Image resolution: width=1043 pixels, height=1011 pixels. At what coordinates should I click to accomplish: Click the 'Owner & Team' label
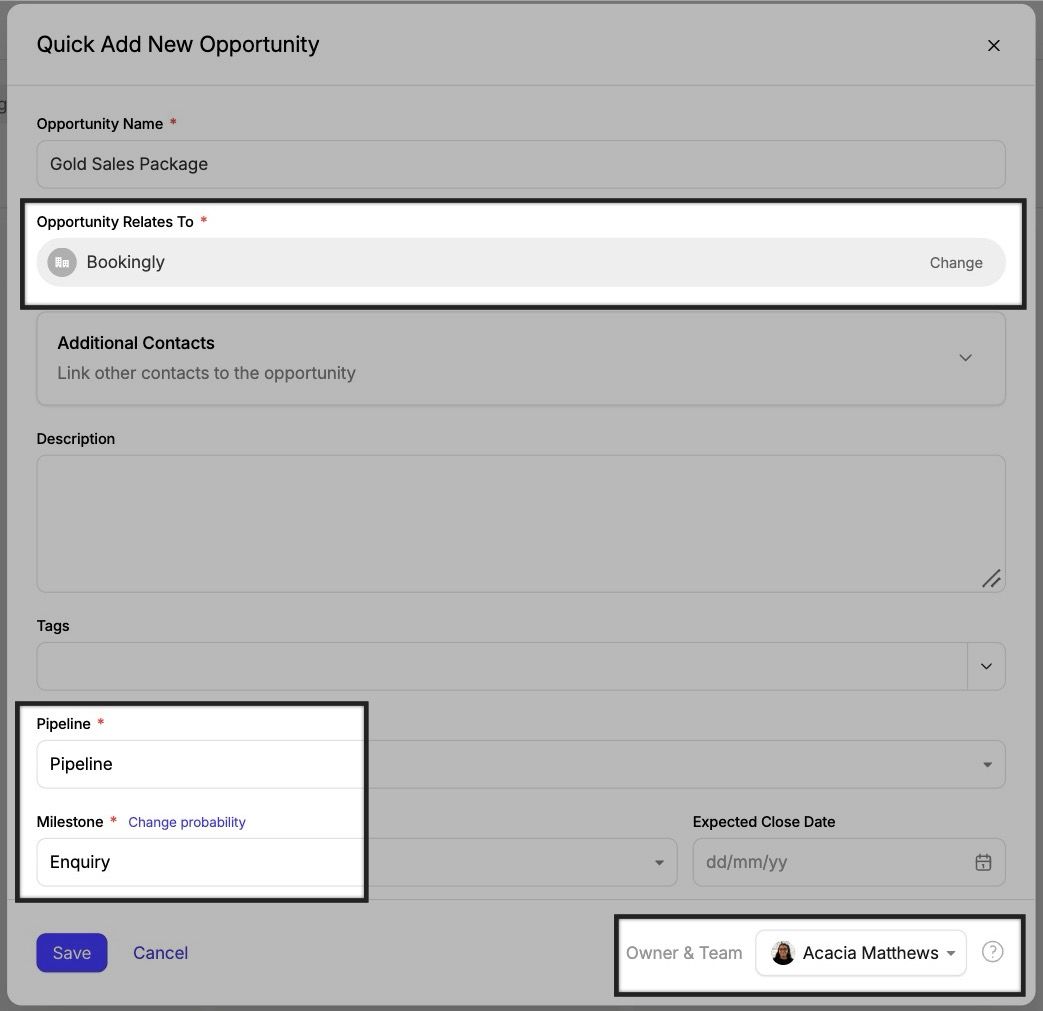tap(684, 952)
